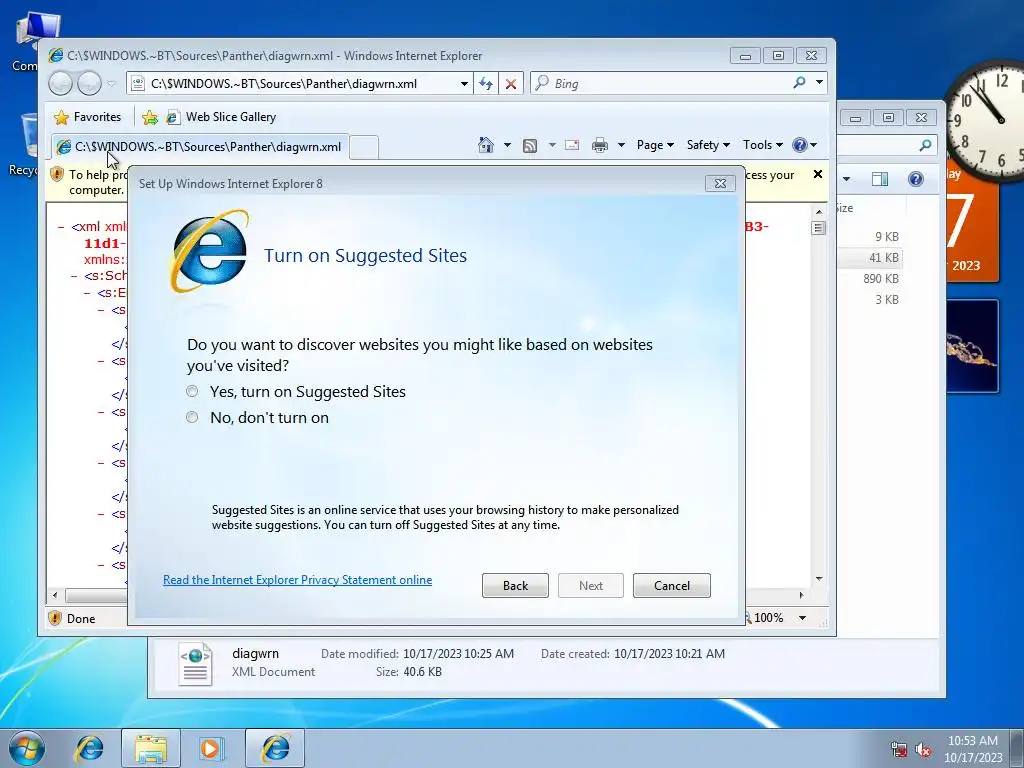This screenshot has height=768, width=1024.
Task: Open the view options dropdown in Explorer window
Action: click(x=846, y=179)
